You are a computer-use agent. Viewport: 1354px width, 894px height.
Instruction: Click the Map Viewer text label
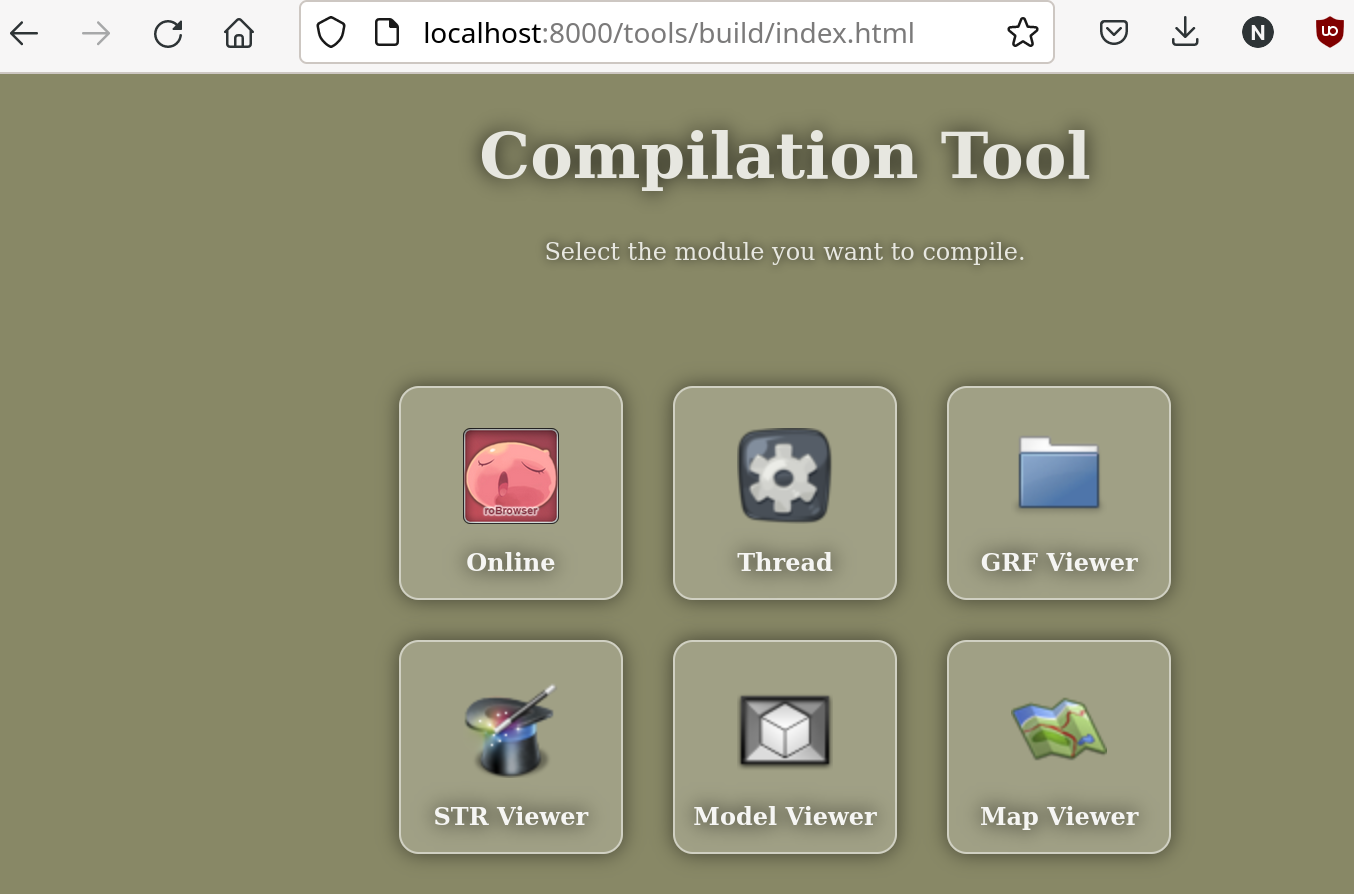pyautogui.click(x=1058, y=816)
